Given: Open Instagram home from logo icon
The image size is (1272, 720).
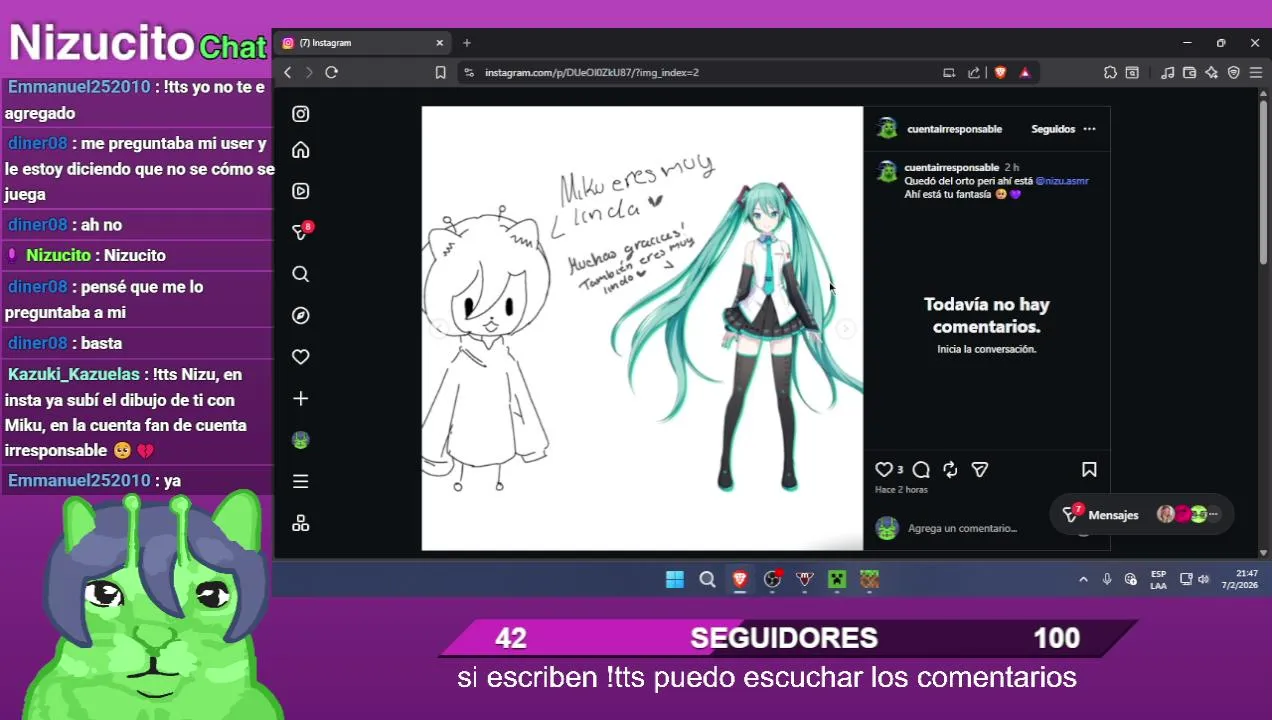Looking at the screenshot, I should [300, 114].
